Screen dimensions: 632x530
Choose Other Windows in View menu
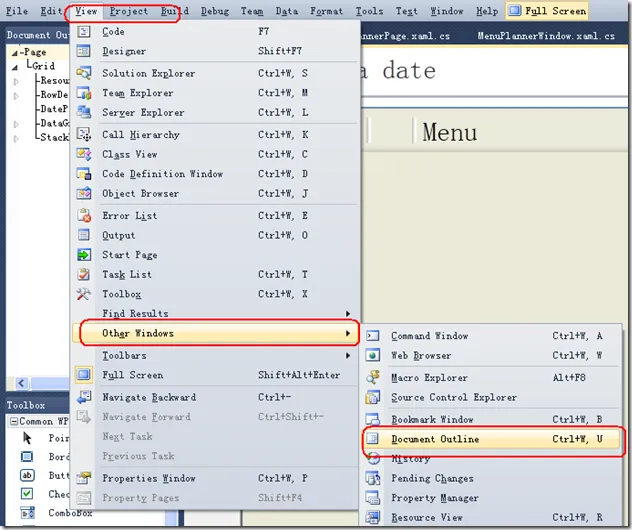[x=216, y=333]
